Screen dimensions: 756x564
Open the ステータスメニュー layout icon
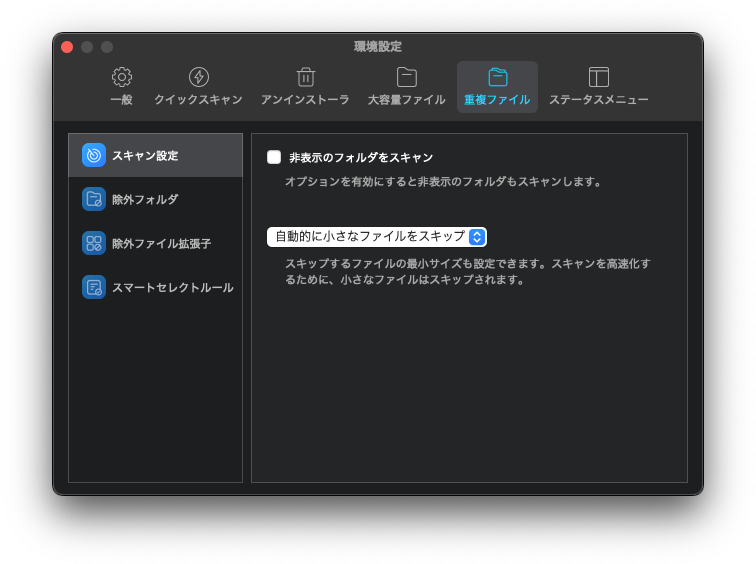click(598, 77)
